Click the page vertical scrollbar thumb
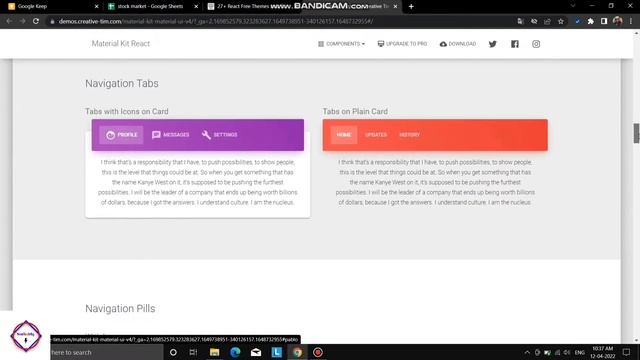The height and width of the screenshot is (360, 640). point(636,133)
